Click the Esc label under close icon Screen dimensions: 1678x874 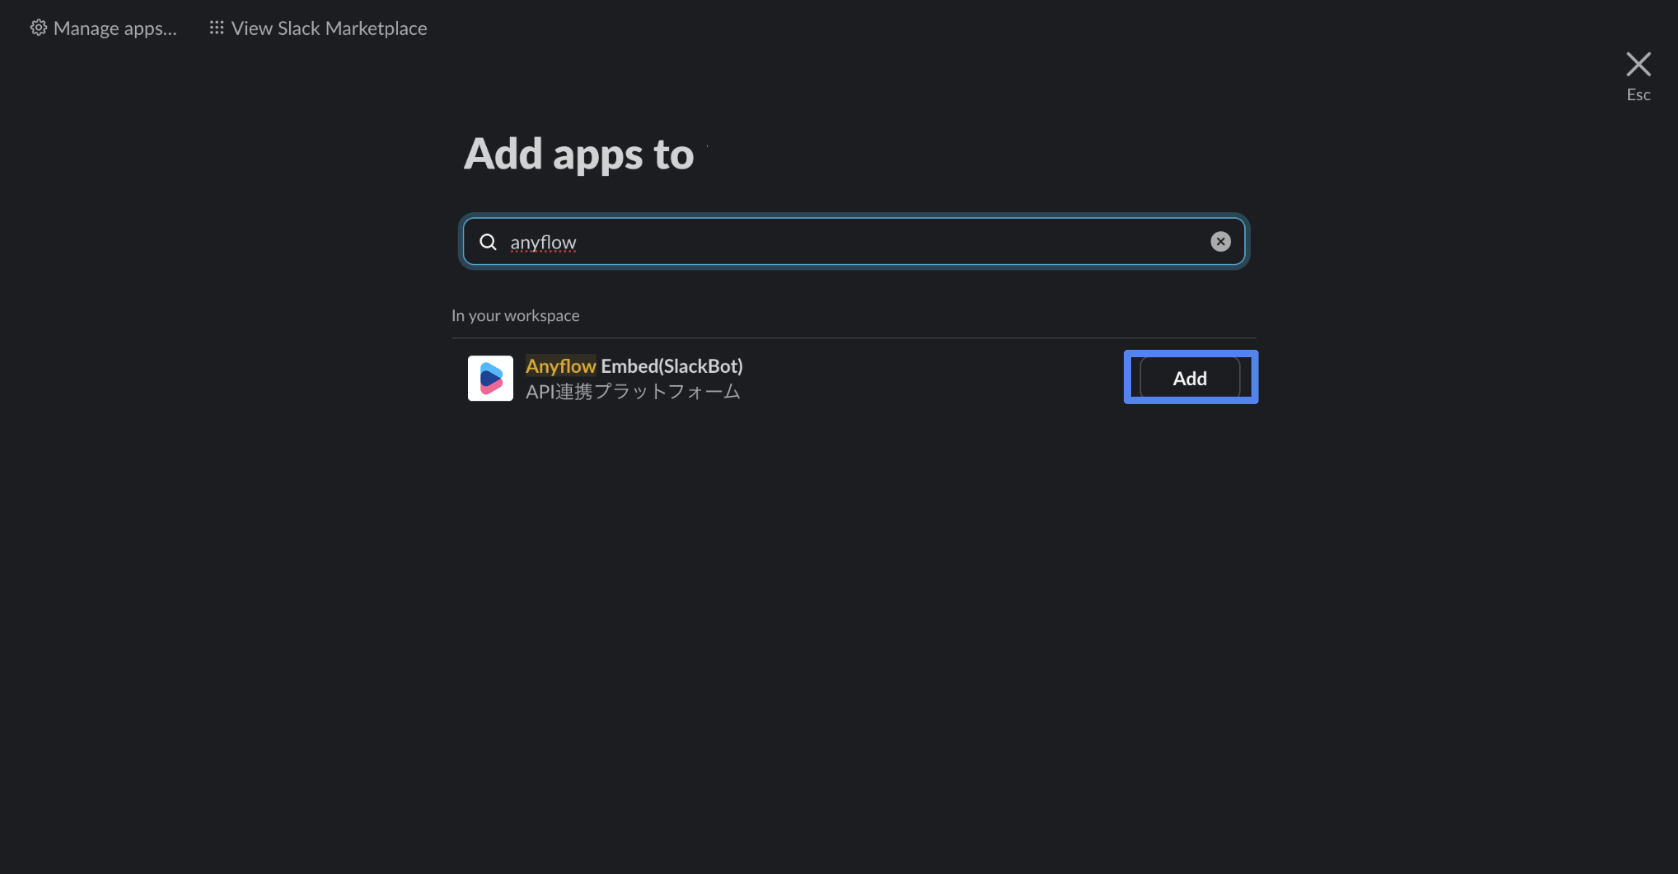(1638, 95)
